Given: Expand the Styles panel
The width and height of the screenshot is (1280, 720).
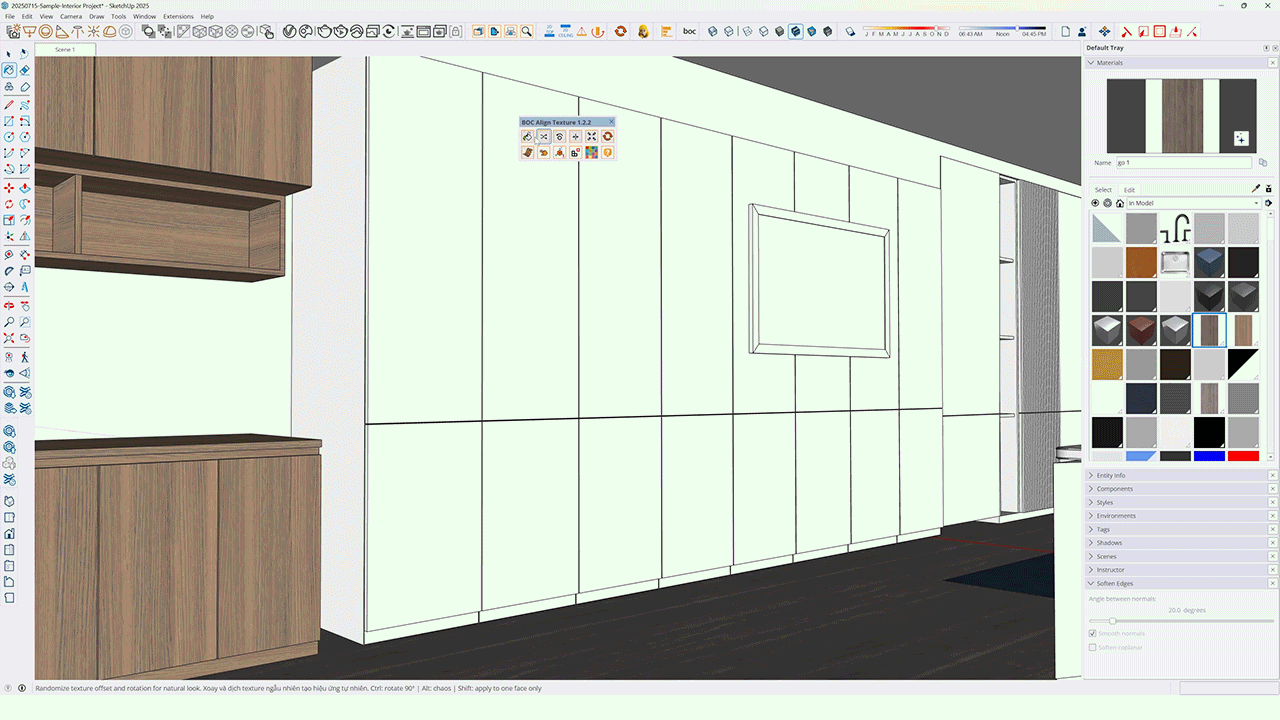Looking at the screenshot, I should click(x=1091, y=502).
